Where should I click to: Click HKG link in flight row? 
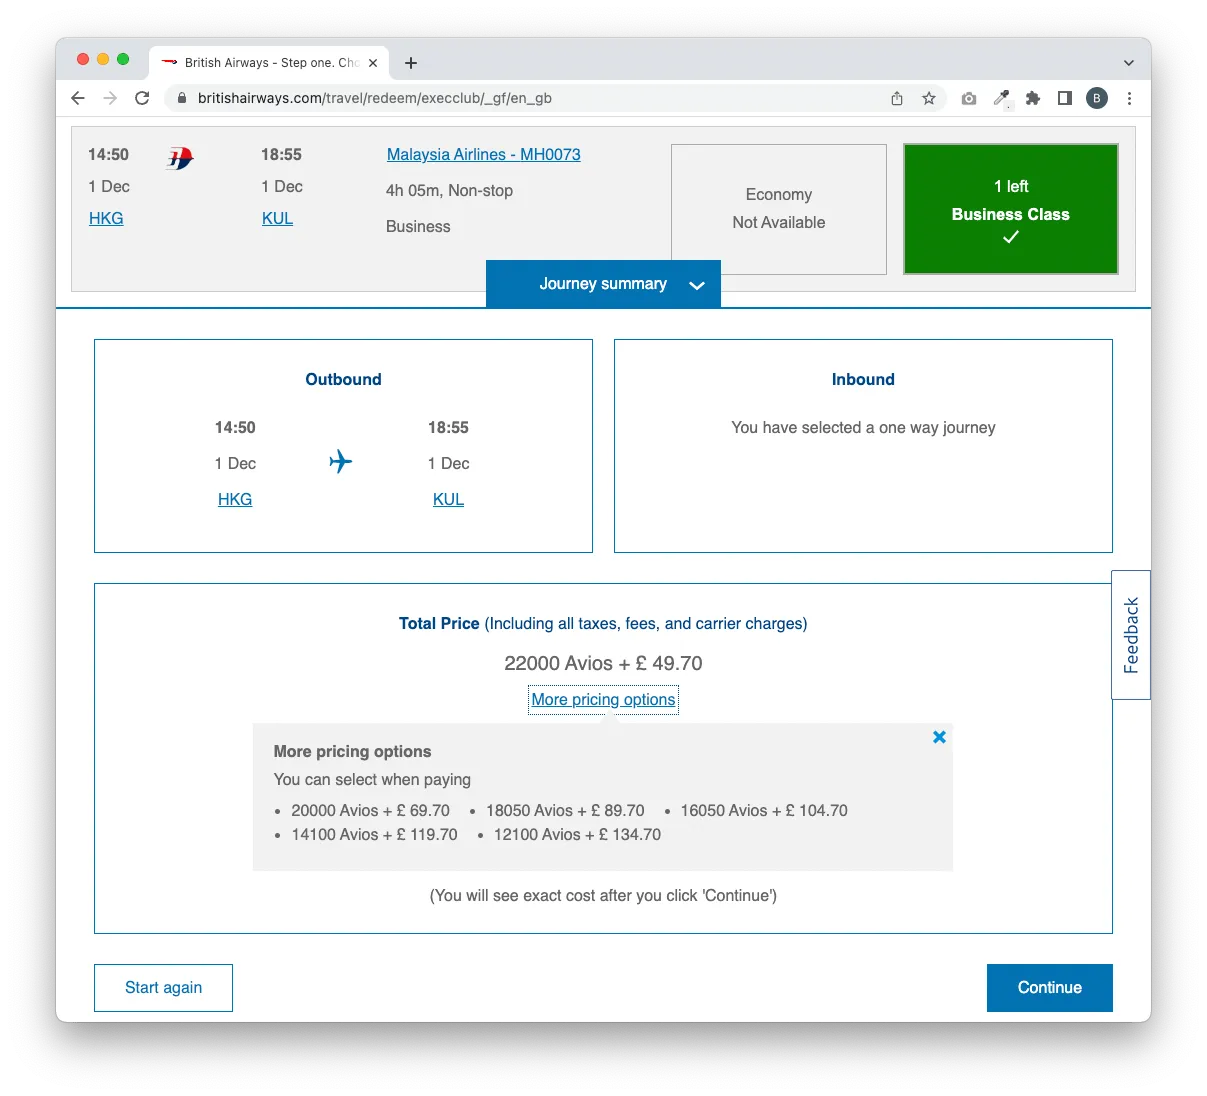coord(106,219)
